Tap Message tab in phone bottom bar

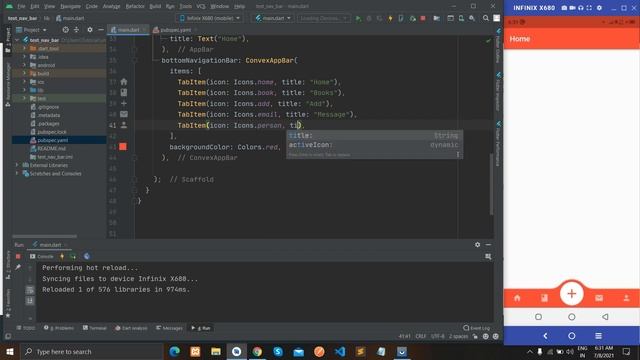click(599, 298)
